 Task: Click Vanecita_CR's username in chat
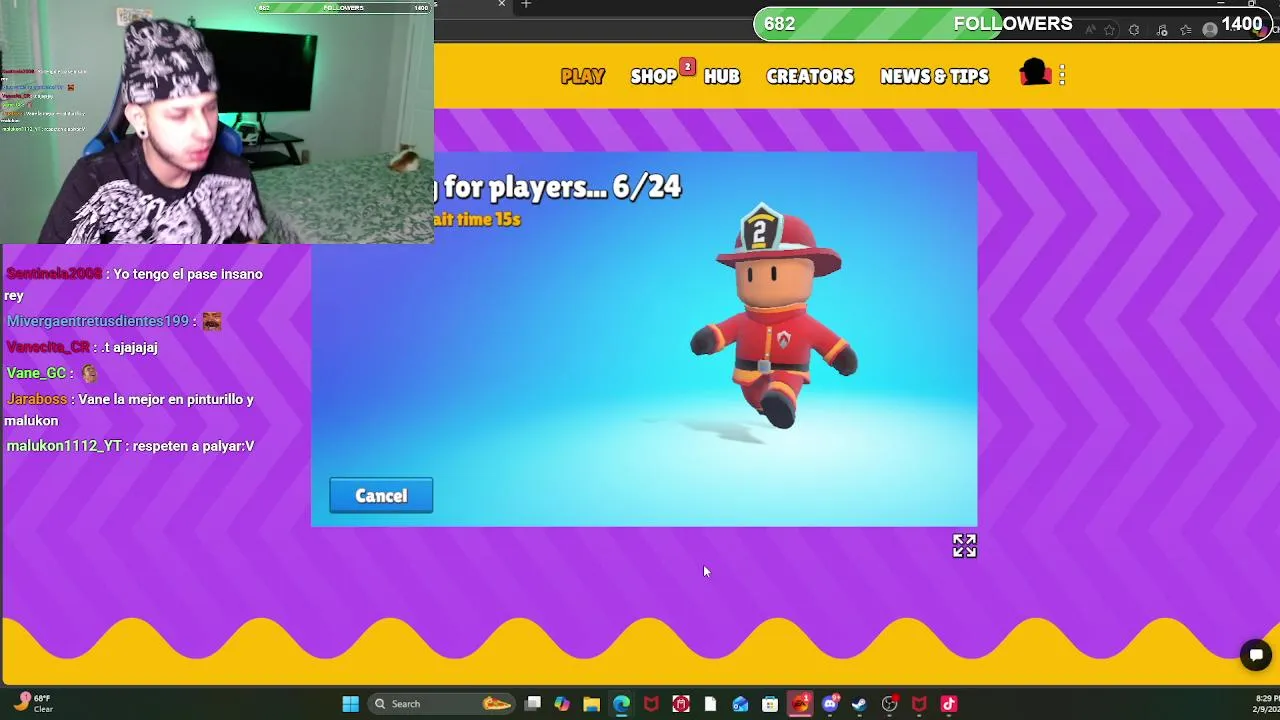tap(48, 347)
